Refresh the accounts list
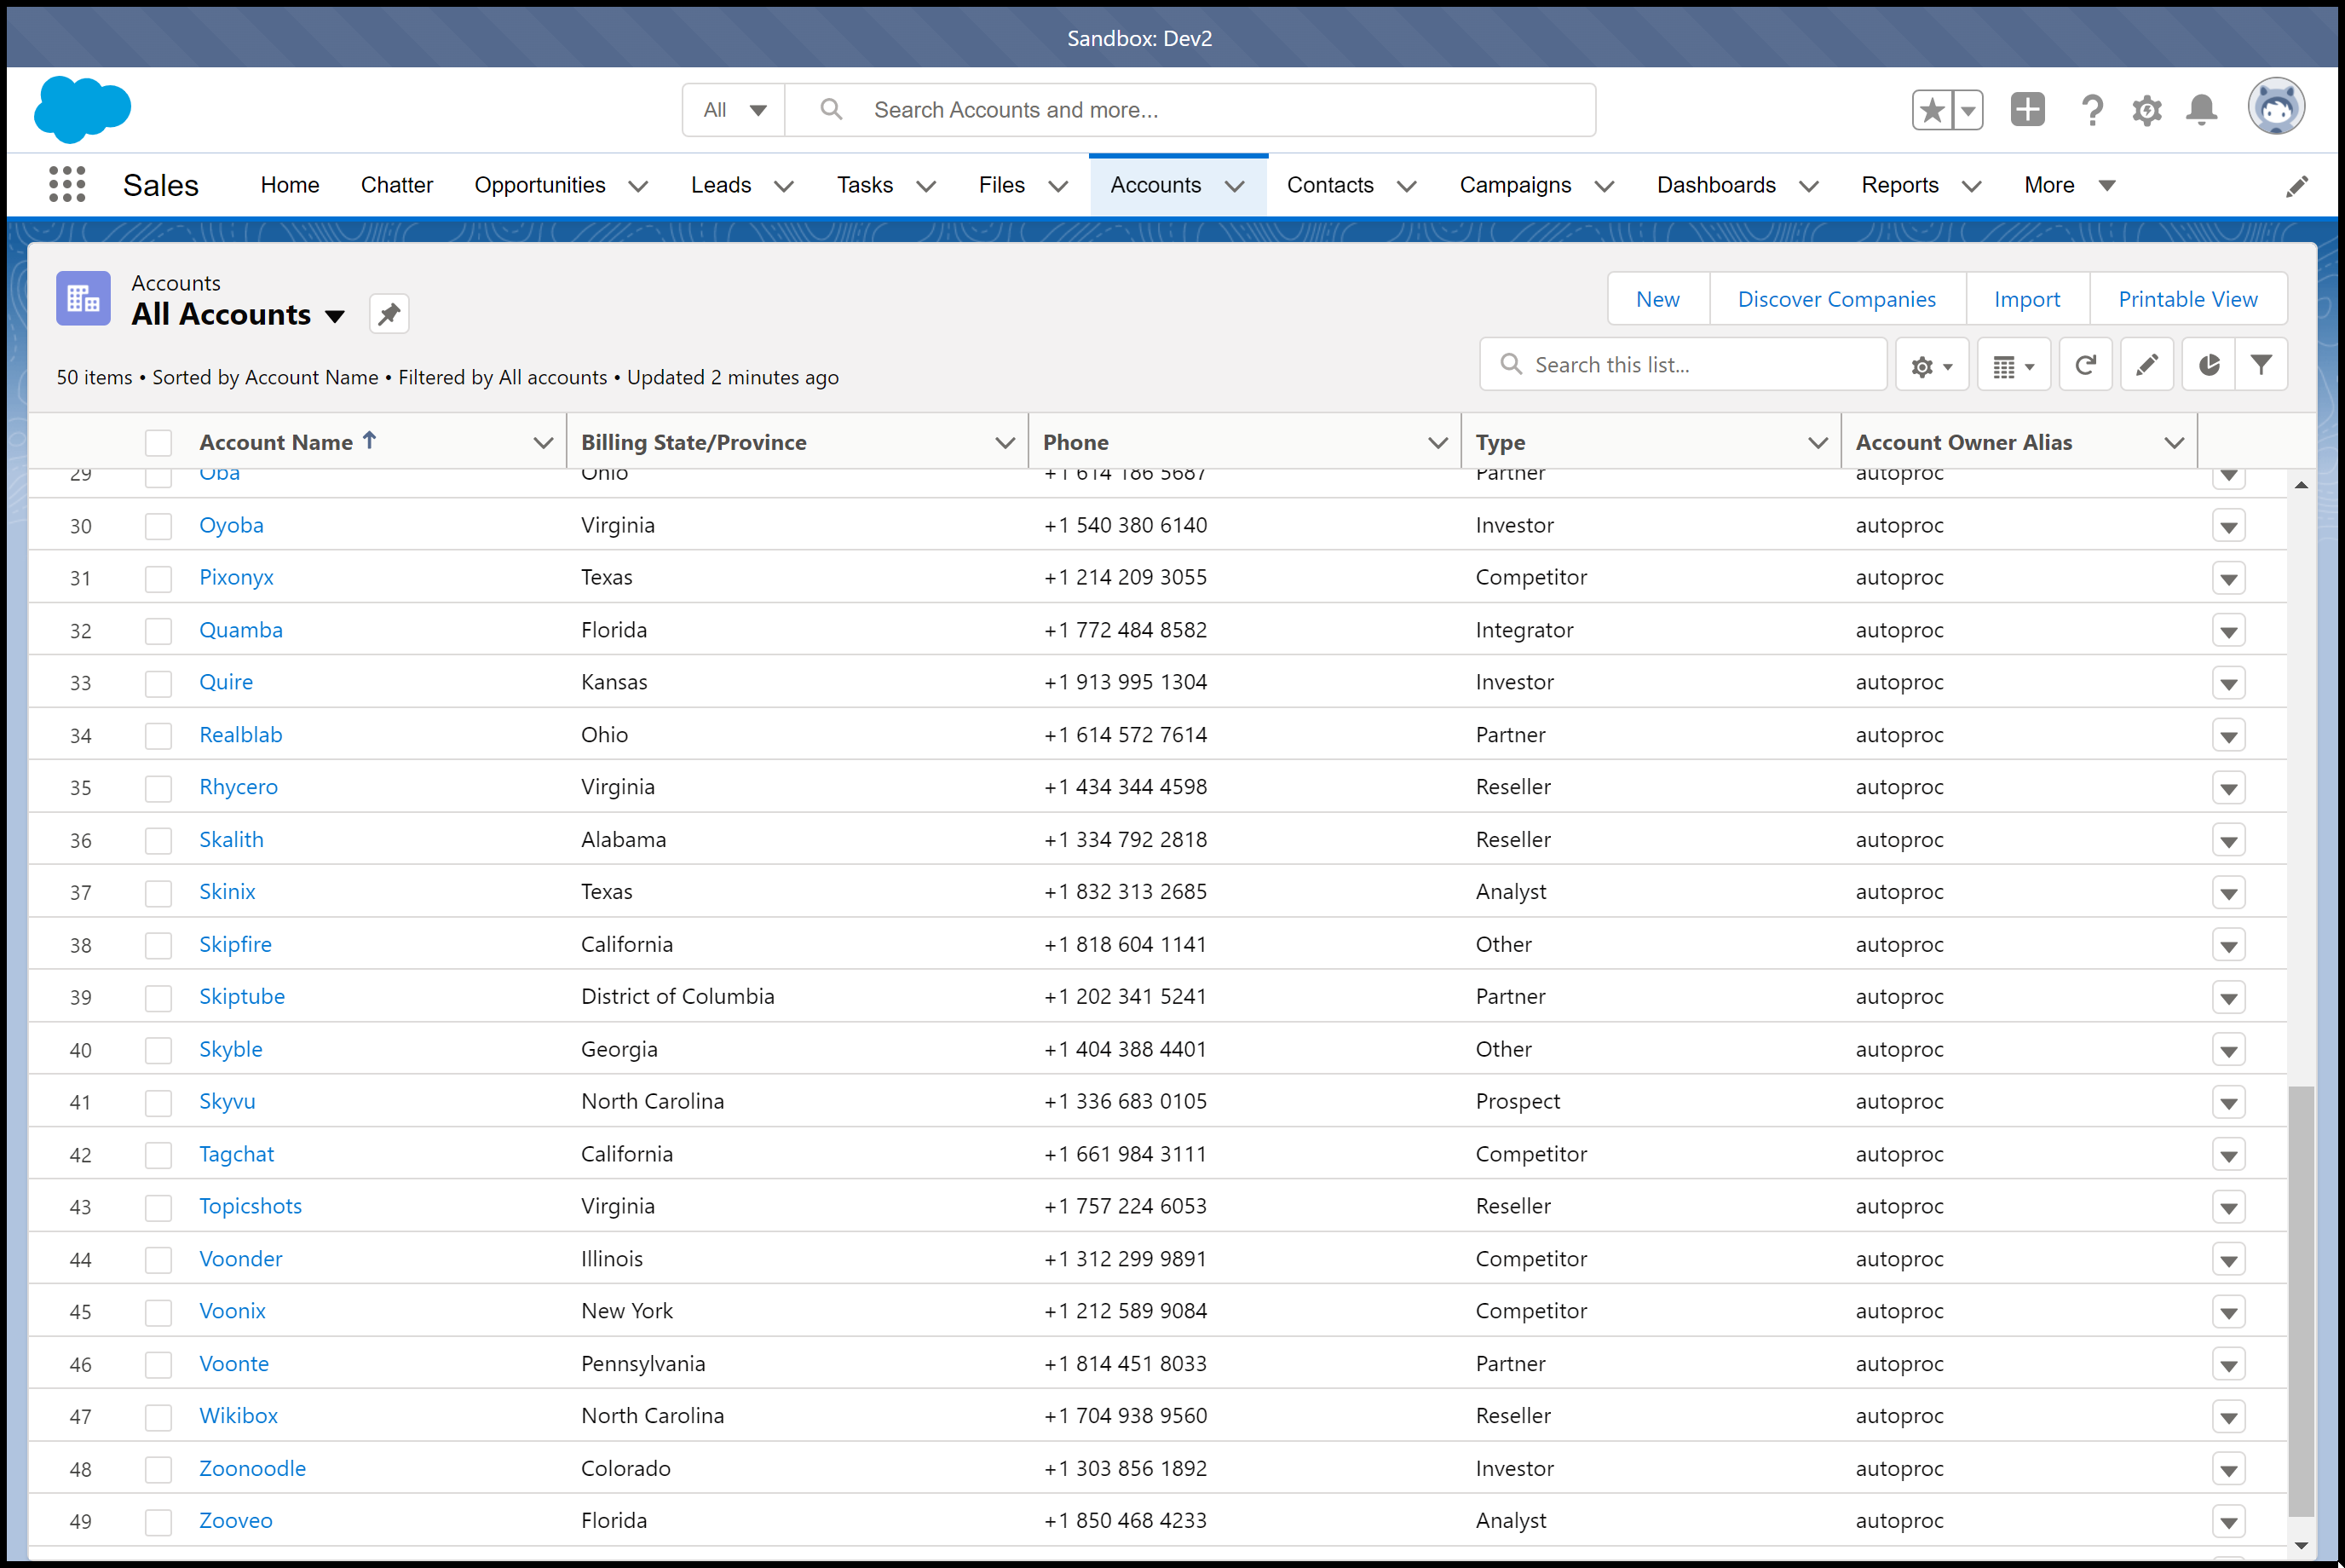This screenshot has height=1568, width=2345. click(x=2085, y=366)
